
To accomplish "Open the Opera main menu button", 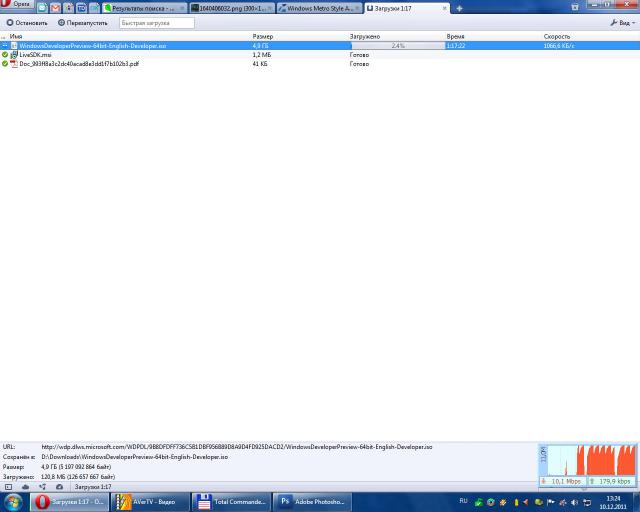I will 17,5.
